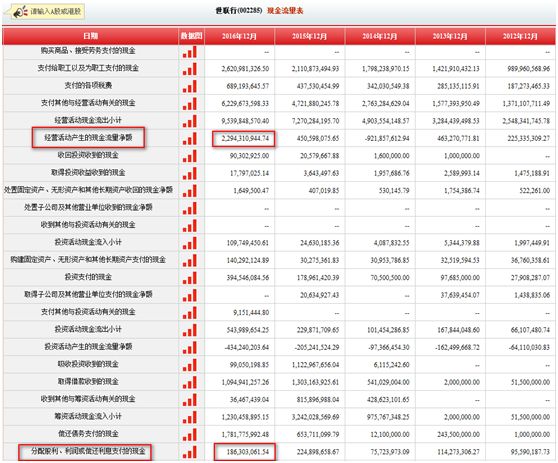
Task: Click the 取得借款收到的现金 row label
Action: point(88,382)
